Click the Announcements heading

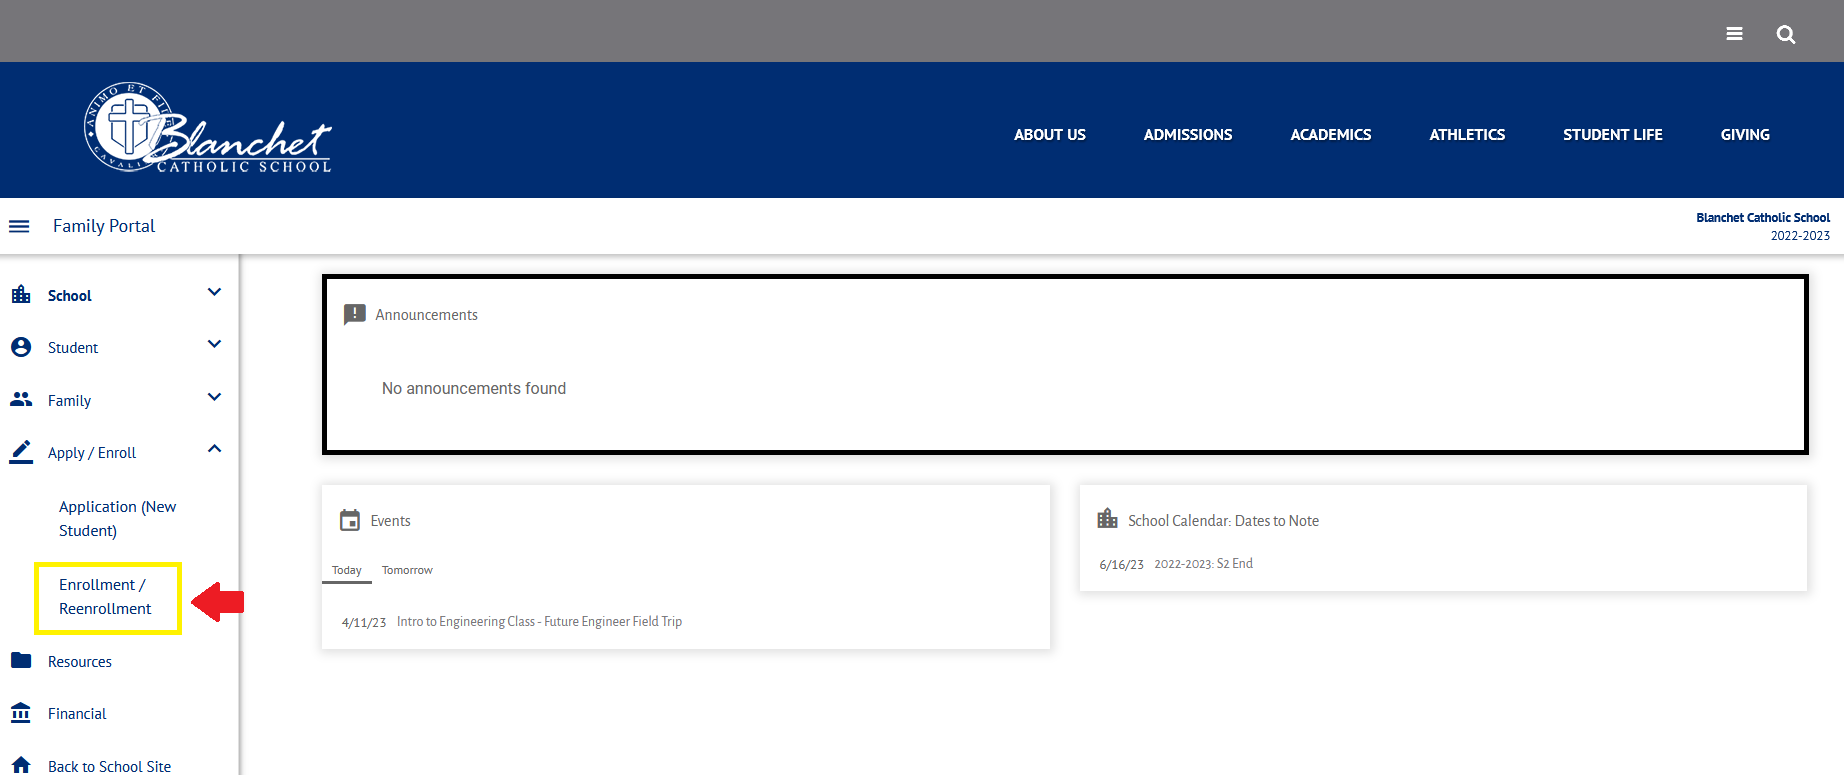[x=427, y=315]
